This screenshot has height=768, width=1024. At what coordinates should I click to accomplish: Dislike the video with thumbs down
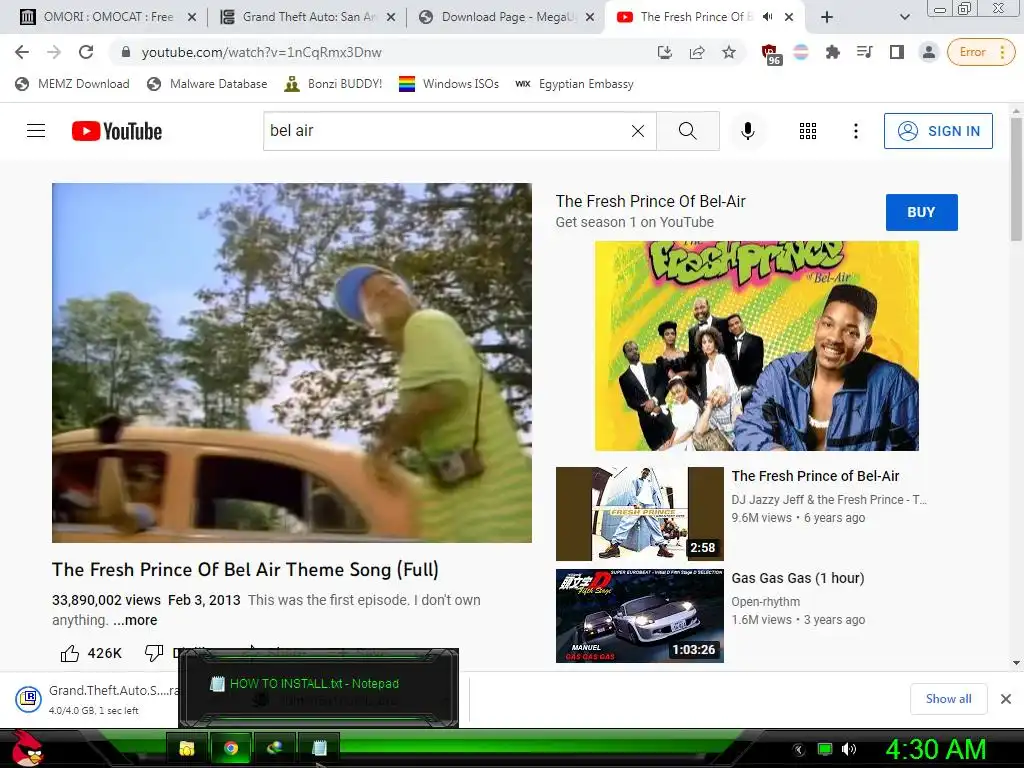(x=154, y=652)
